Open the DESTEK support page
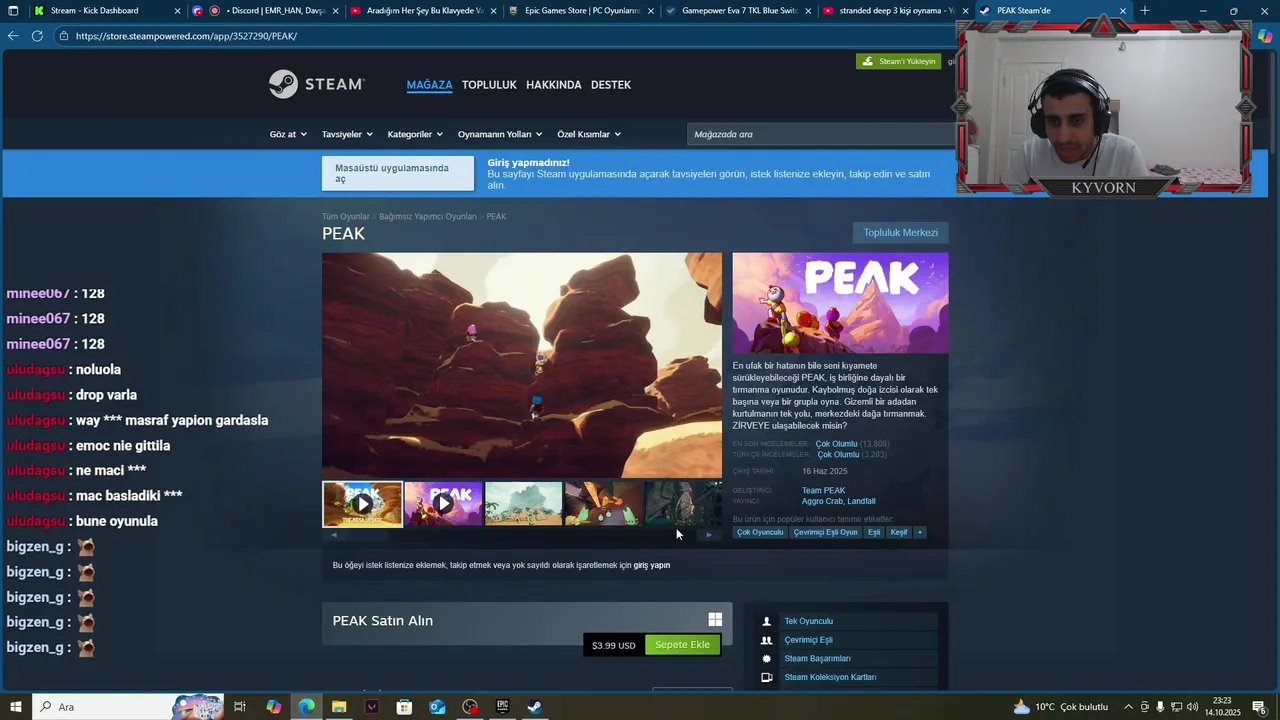The height and width of the screenshot is (720, 1280). coord(611,85)
